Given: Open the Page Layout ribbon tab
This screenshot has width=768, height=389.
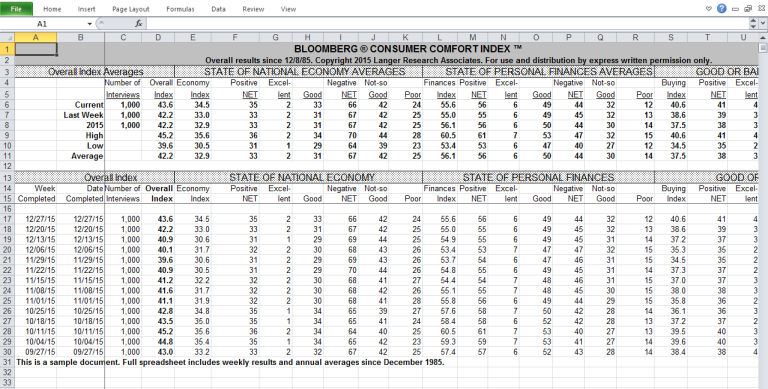Looking at the screenshot, I should pos(131,9).
